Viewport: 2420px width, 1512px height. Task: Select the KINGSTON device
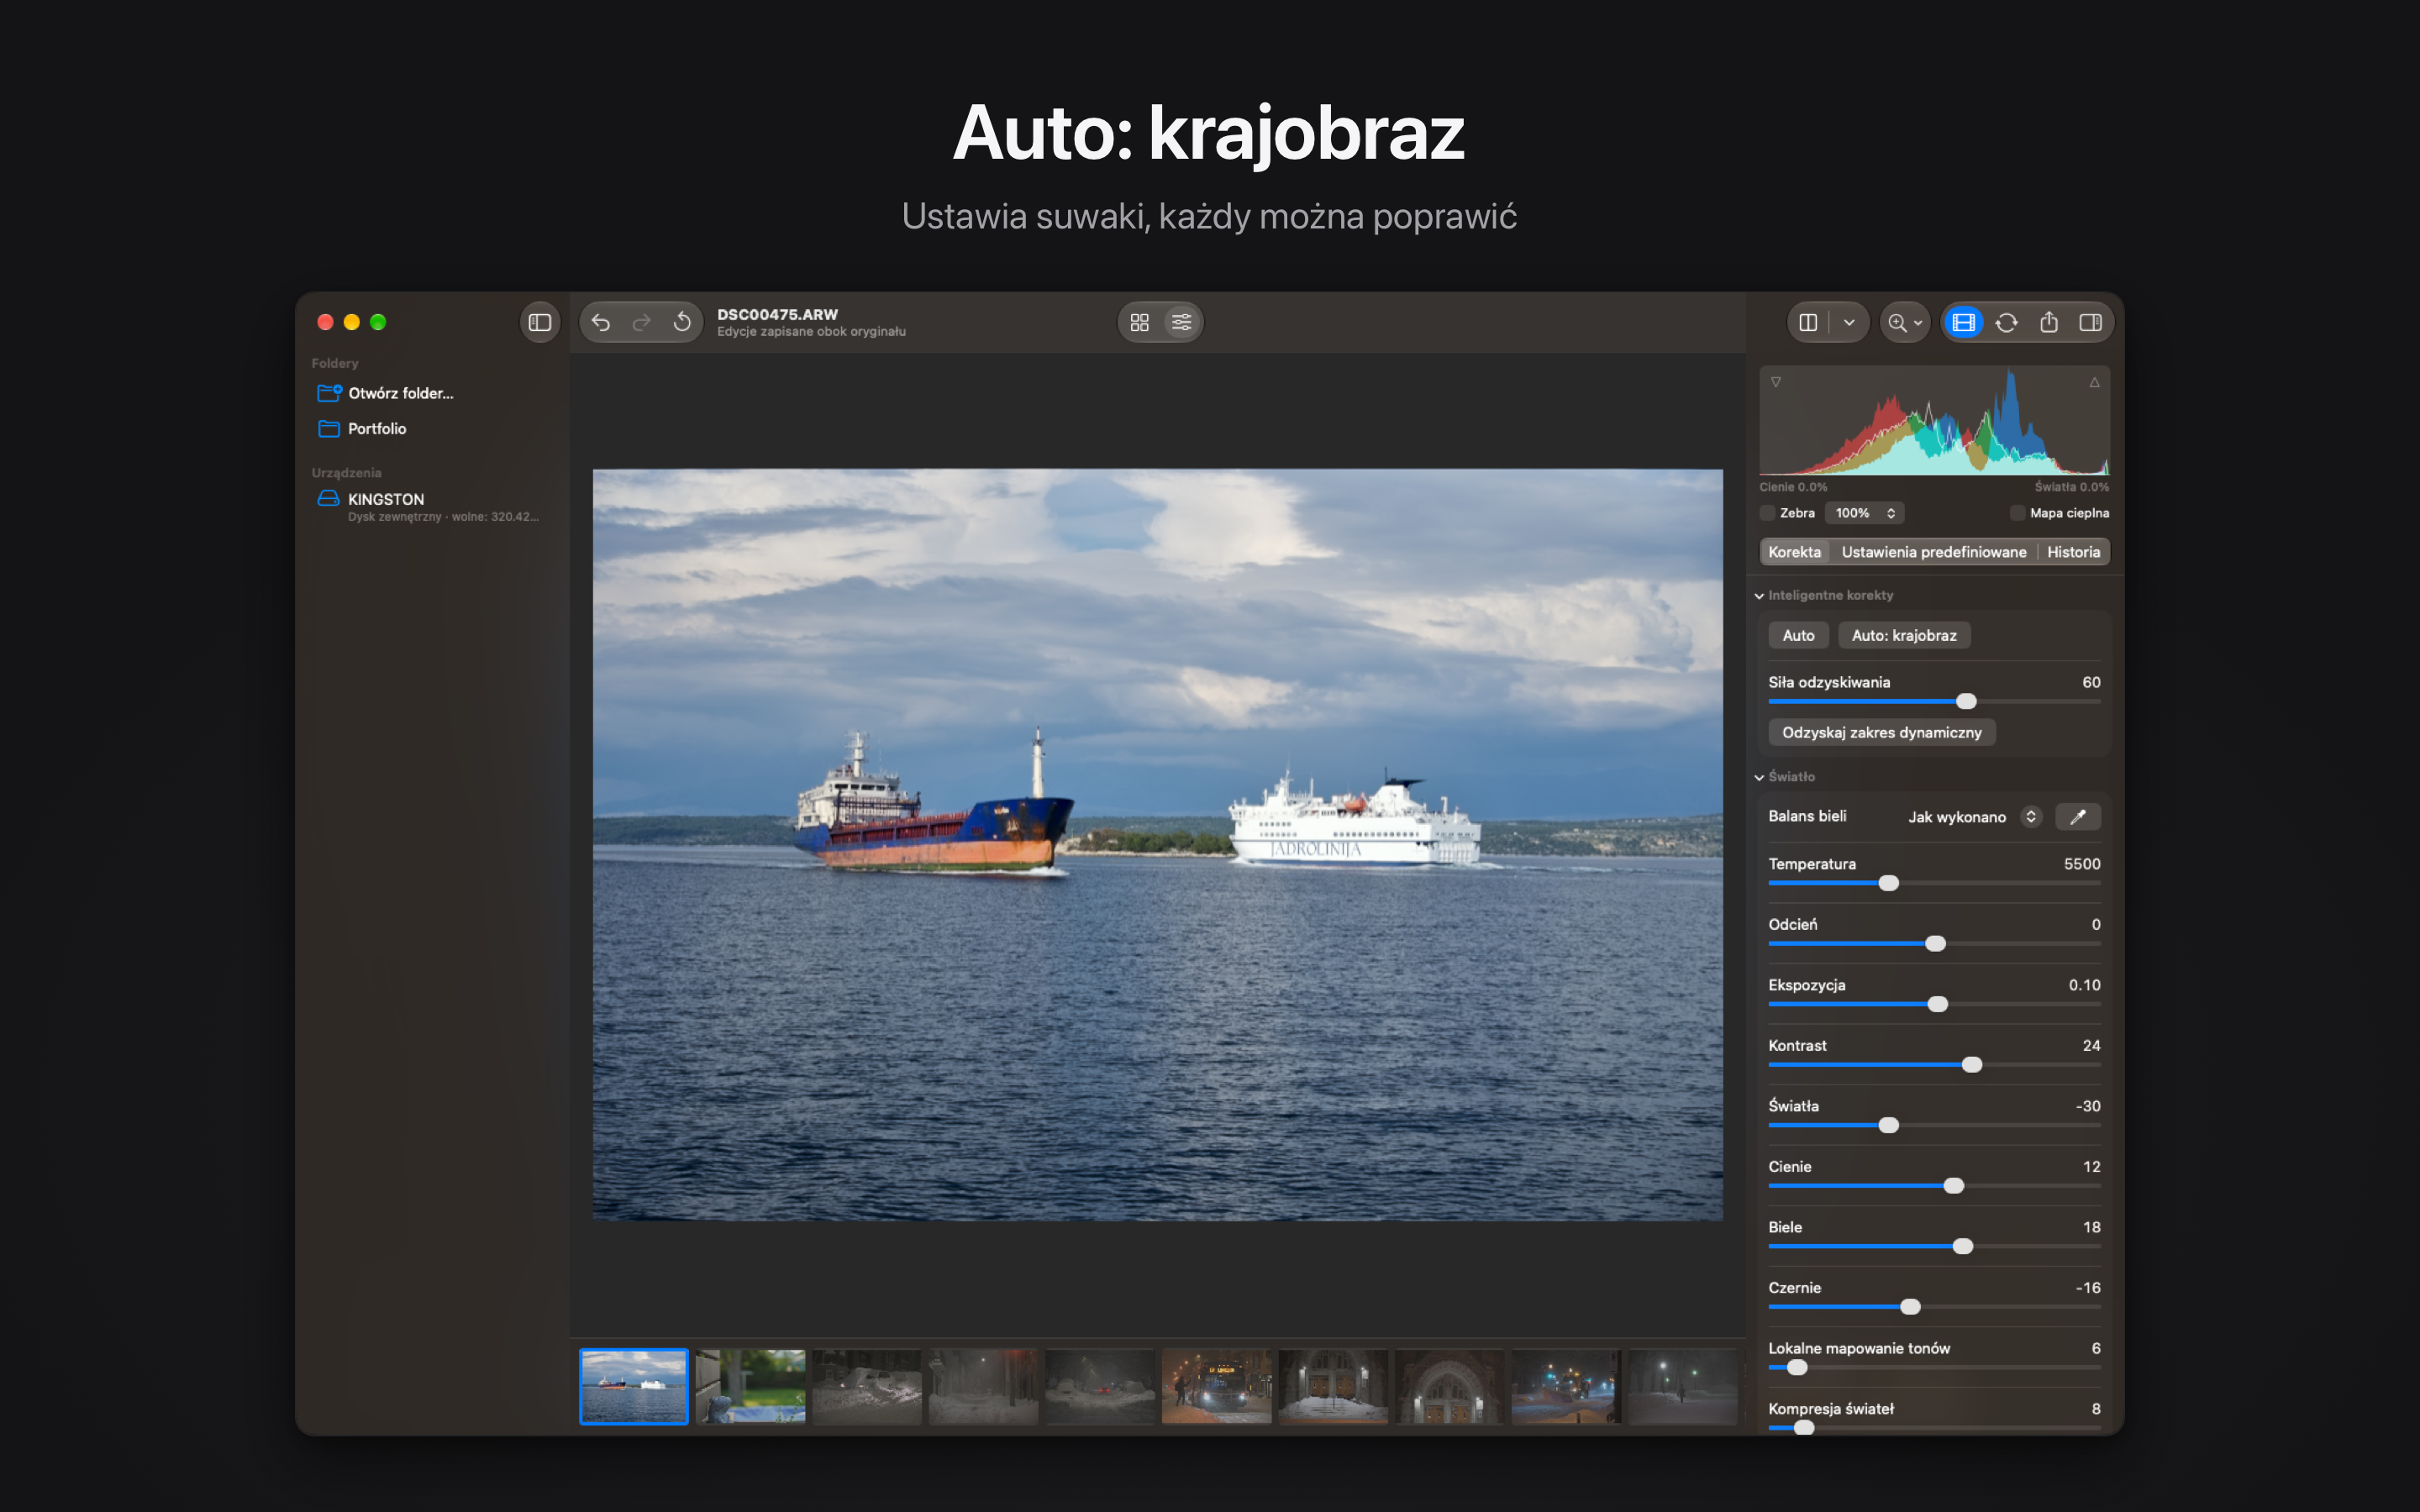(x=428, y=506)
